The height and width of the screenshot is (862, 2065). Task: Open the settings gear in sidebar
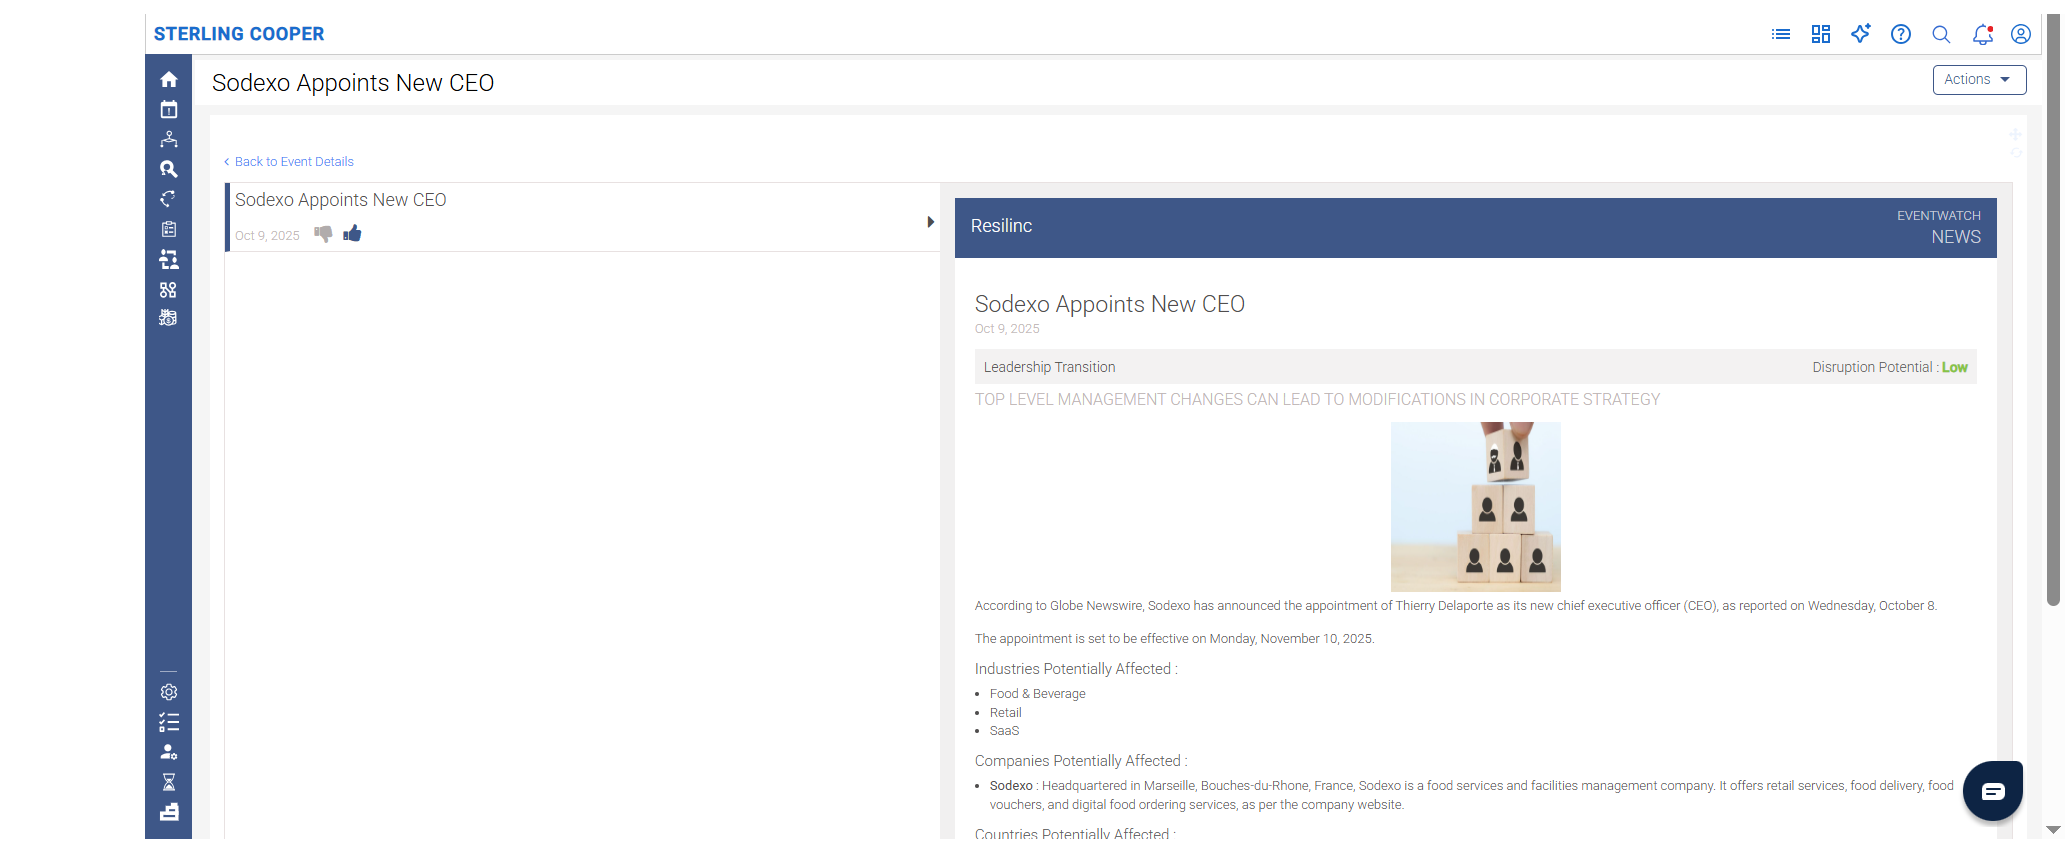tap(169, 692)
